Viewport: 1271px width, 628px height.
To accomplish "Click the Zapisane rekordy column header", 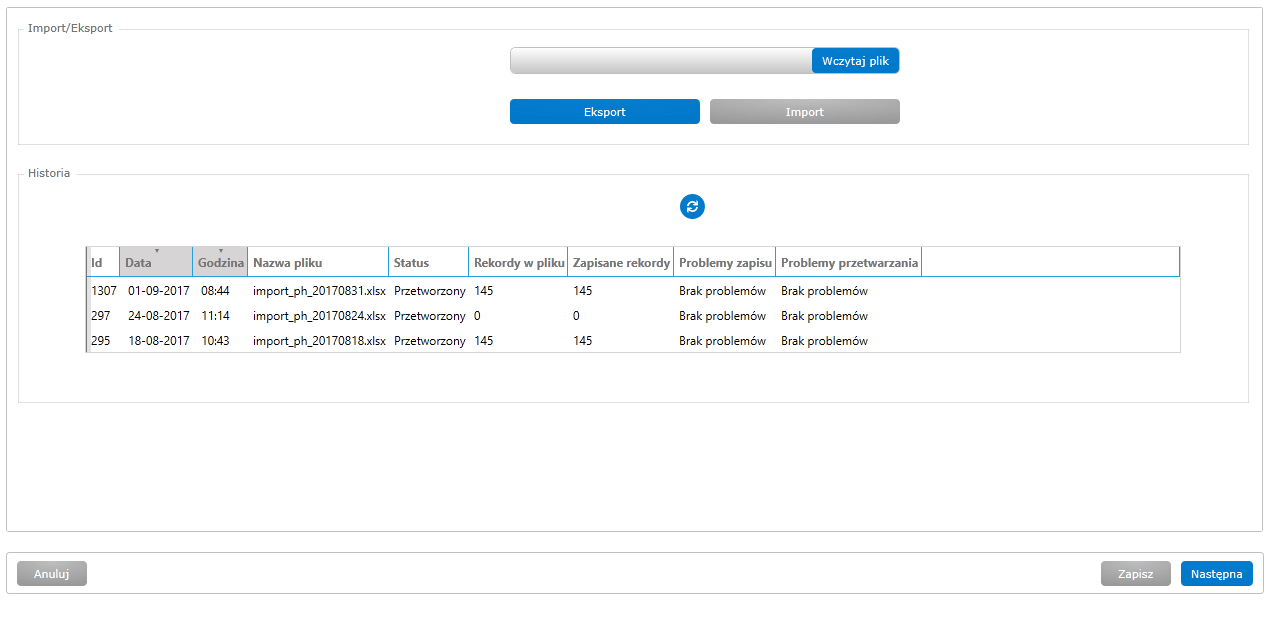I will coord(620,262).
